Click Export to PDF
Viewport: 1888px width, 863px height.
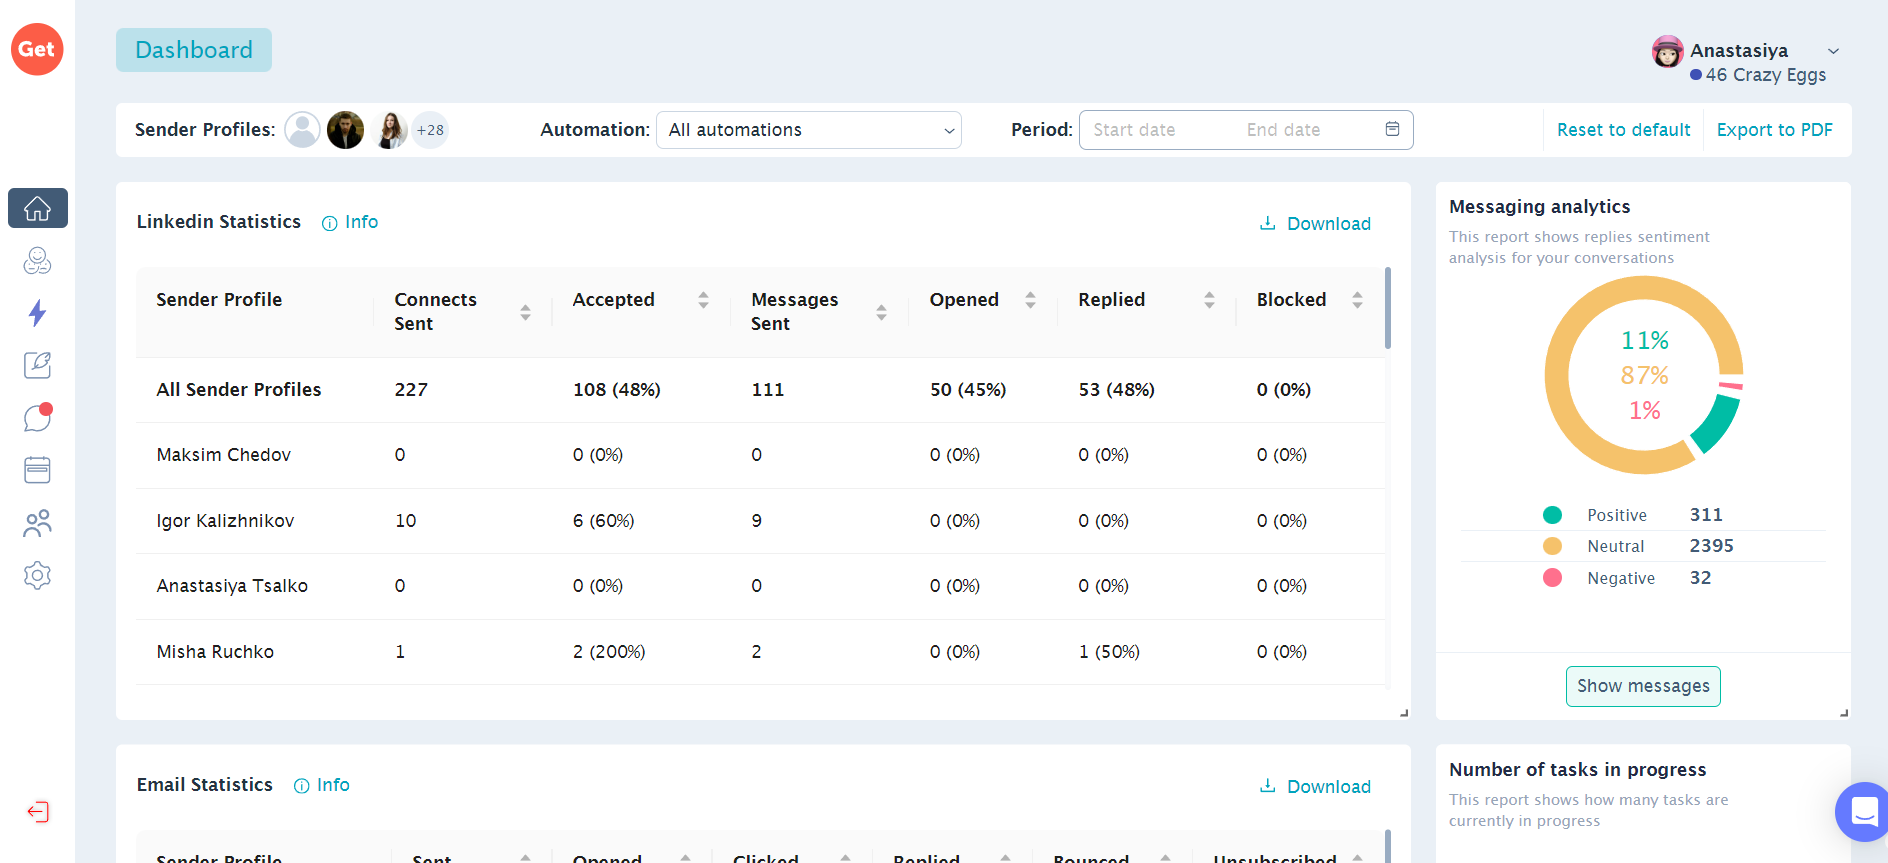point(1774,130)
